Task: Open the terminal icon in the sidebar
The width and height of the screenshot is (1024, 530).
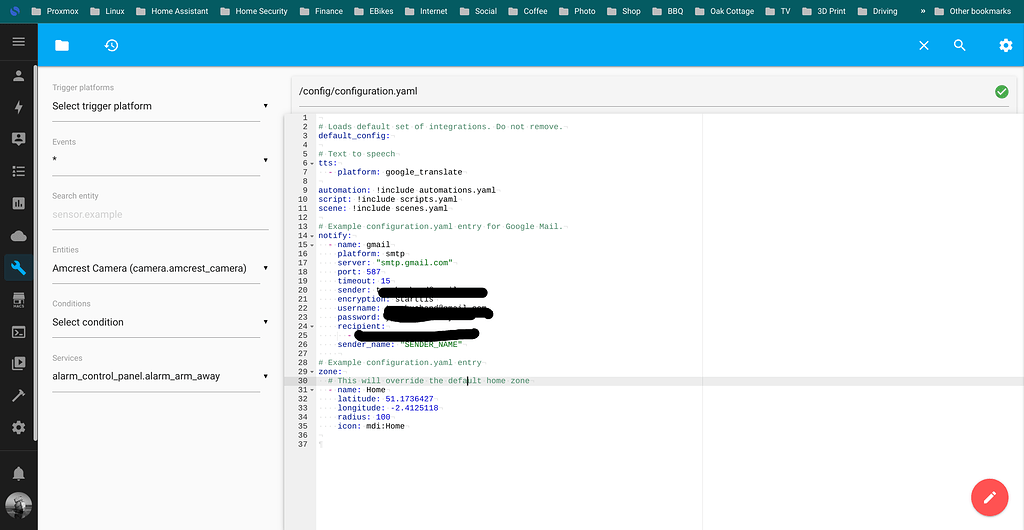Action: point(18,332)
